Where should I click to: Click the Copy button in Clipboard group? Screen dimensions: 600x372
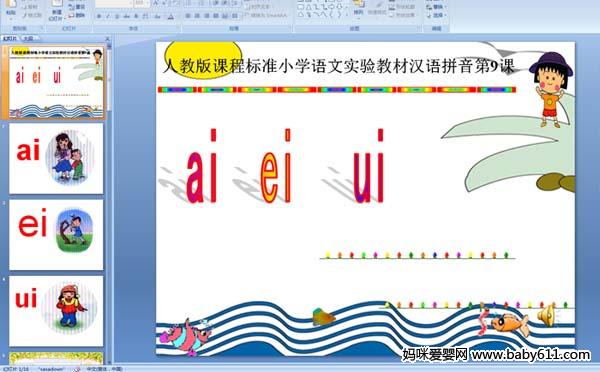pos(30,7)
